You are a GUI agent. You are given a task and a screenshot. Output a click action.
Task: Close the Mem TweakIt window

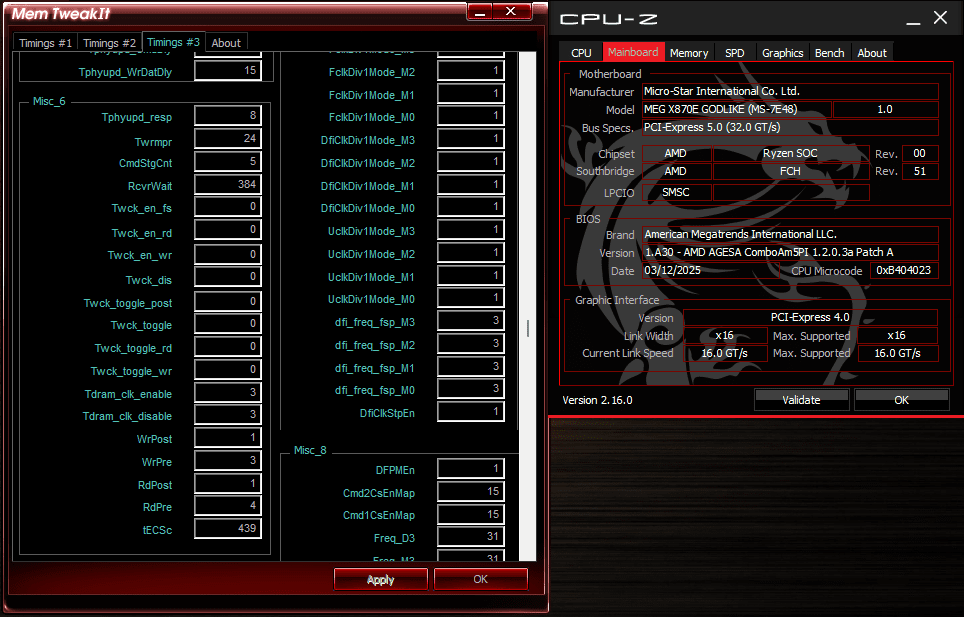point(511,12)
